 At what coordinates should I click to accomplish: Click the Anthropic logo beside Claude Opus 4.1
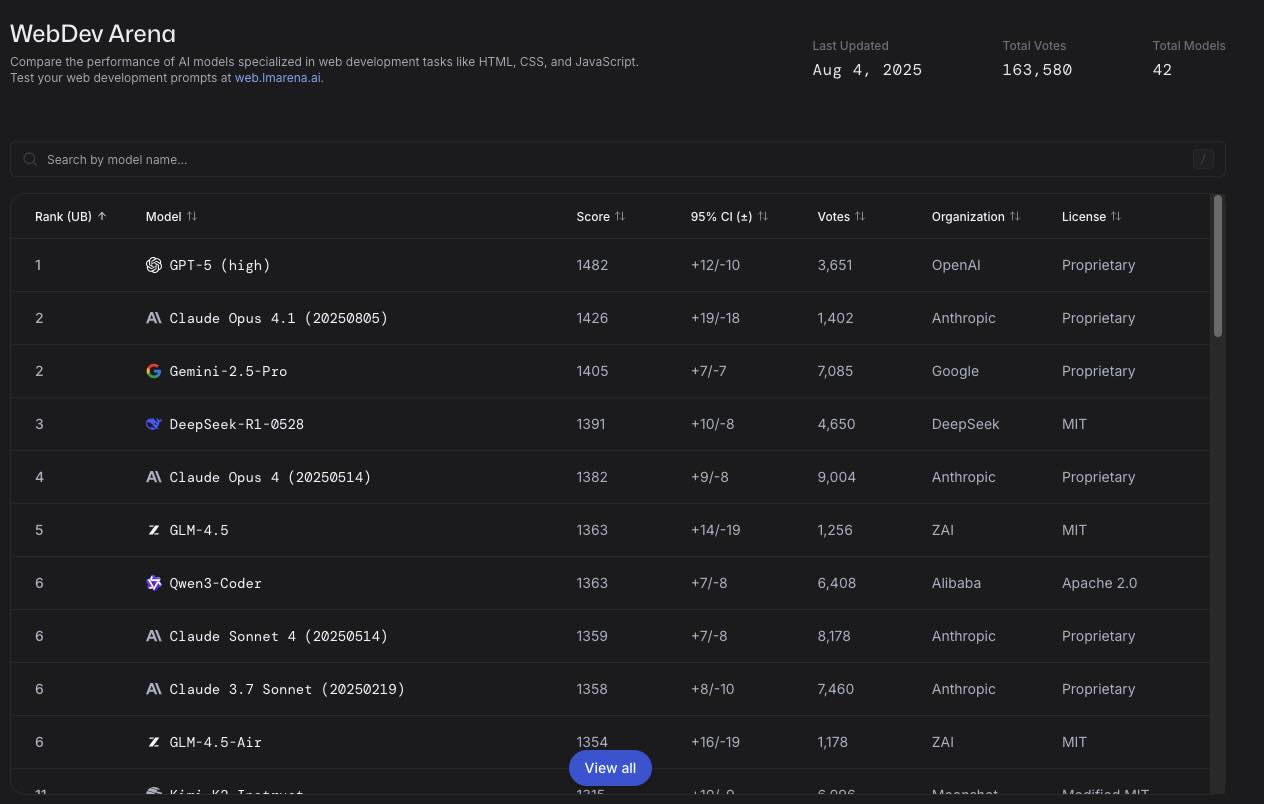pos(154,318)
